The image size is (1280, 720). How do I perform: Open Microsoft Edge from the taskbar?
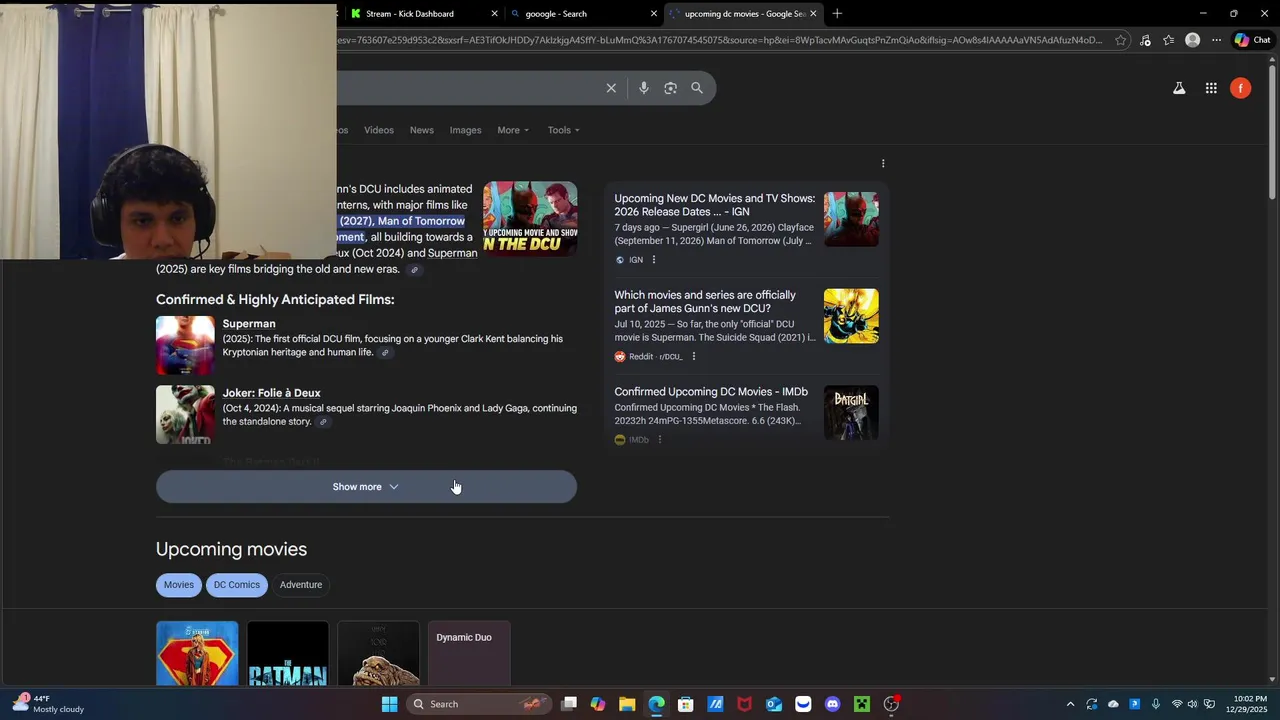(x=656, y=704)
